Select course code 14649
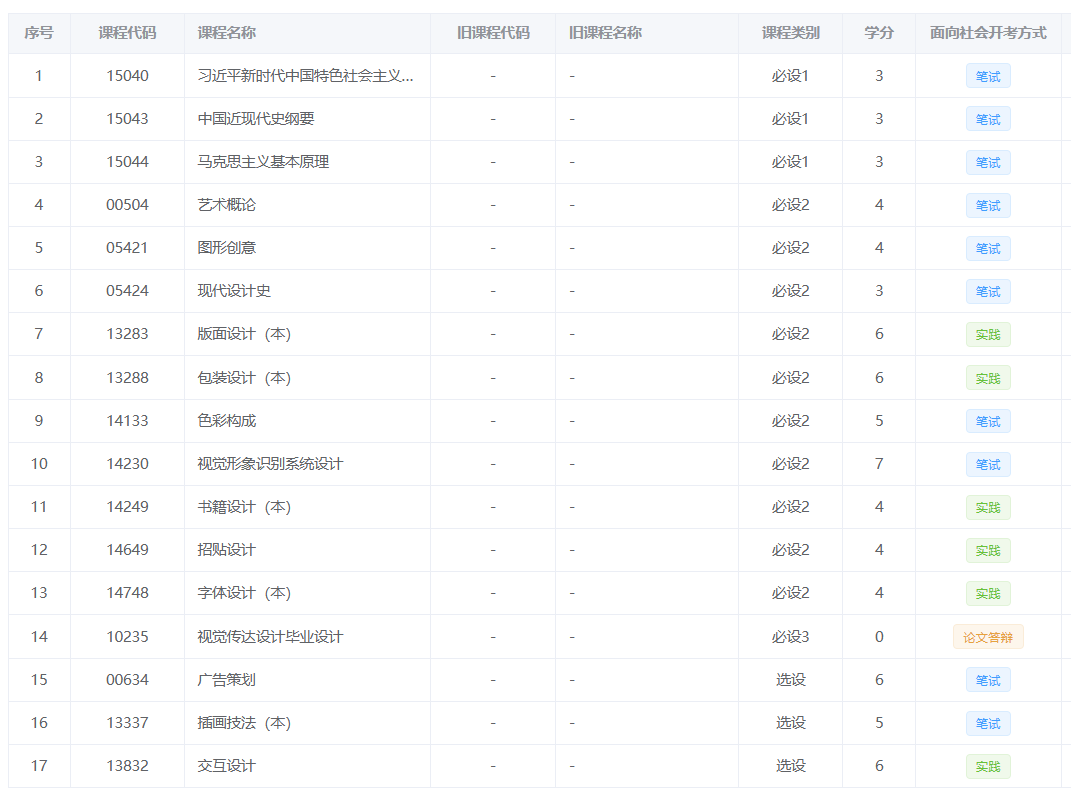This screenshot has height=798, width=1071. (x=127, y=550)
